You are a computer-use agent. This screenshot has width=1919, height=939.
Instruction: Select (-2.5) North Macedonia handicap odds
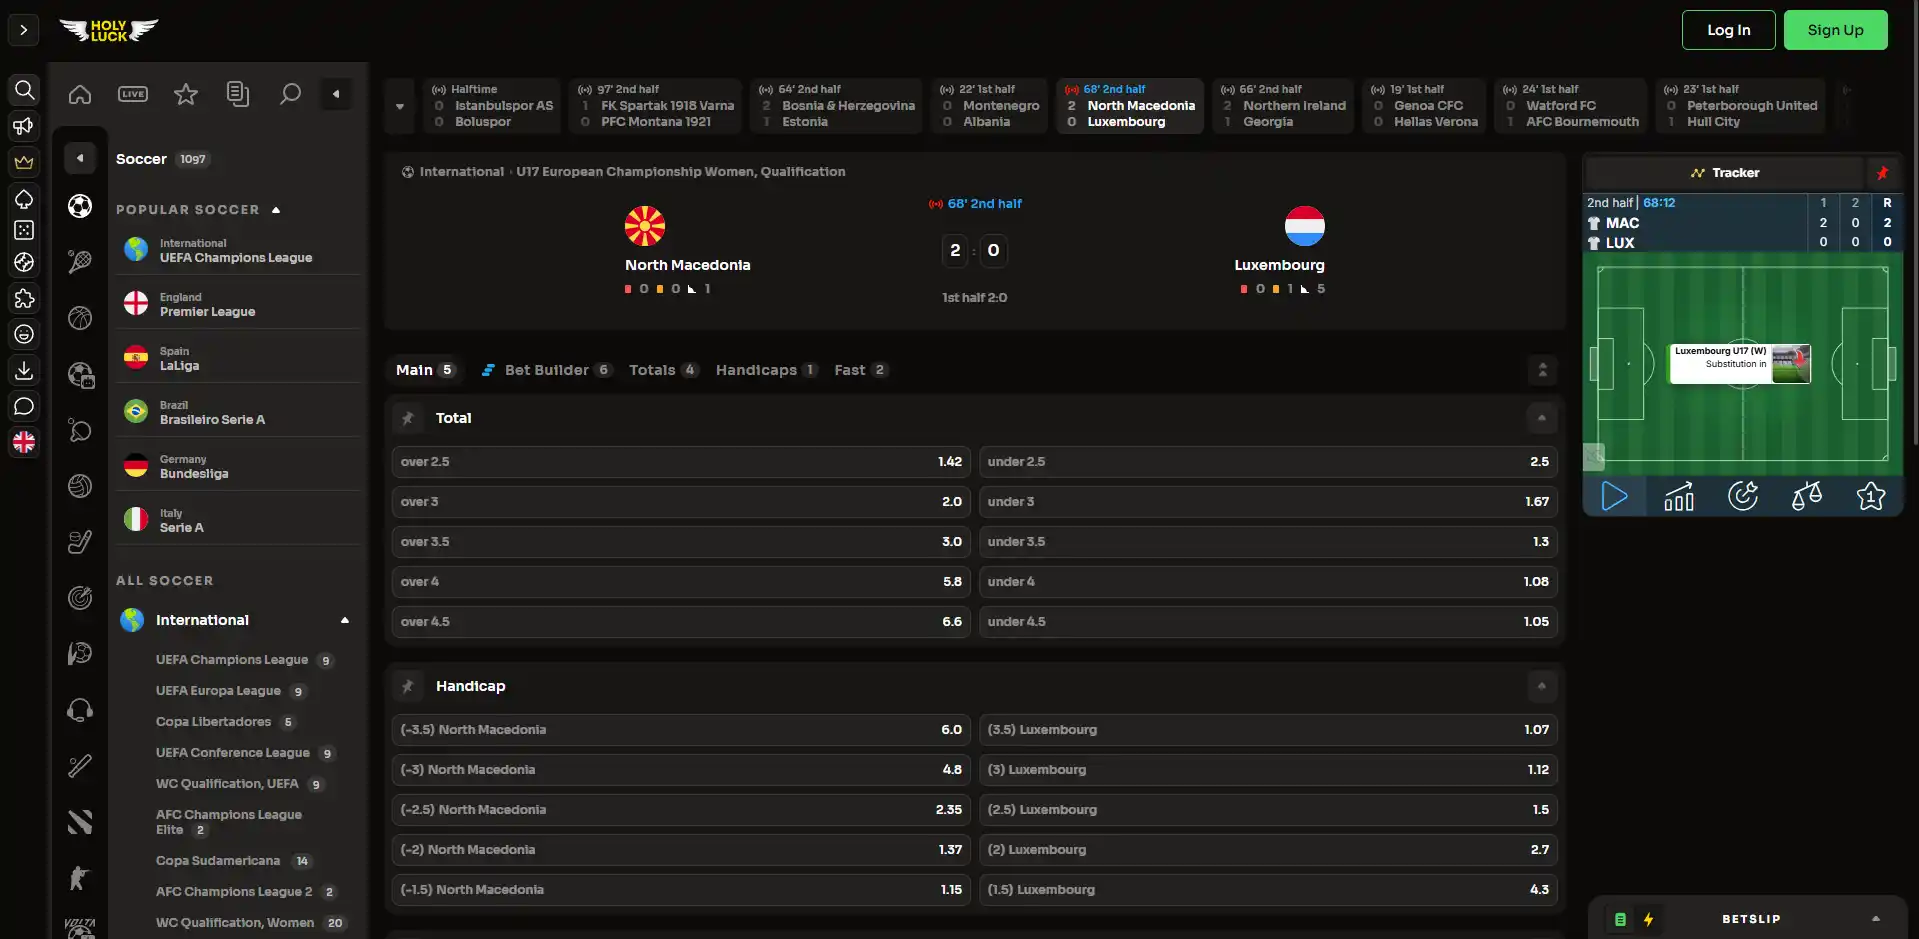[x=681, y=810]
